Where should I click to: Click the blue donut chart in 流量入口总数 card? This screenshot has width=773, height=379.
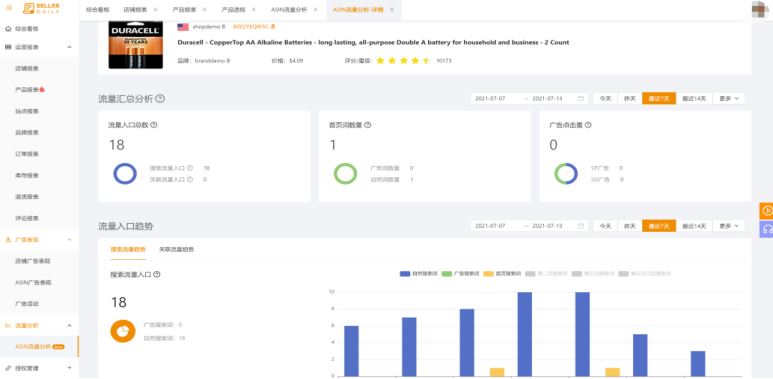(125, 174)
